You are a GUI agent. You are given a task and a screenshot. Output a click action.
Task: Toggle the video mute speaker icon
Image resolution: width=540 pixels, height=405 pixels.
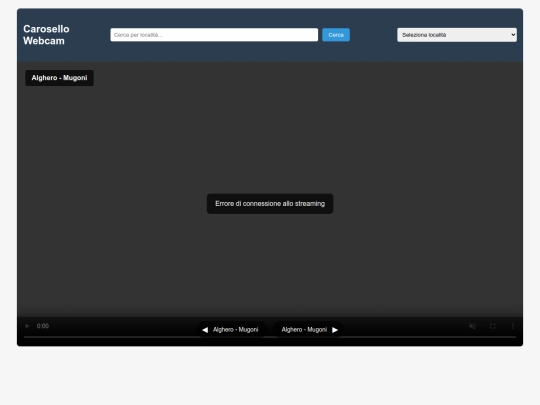(472, 326)
